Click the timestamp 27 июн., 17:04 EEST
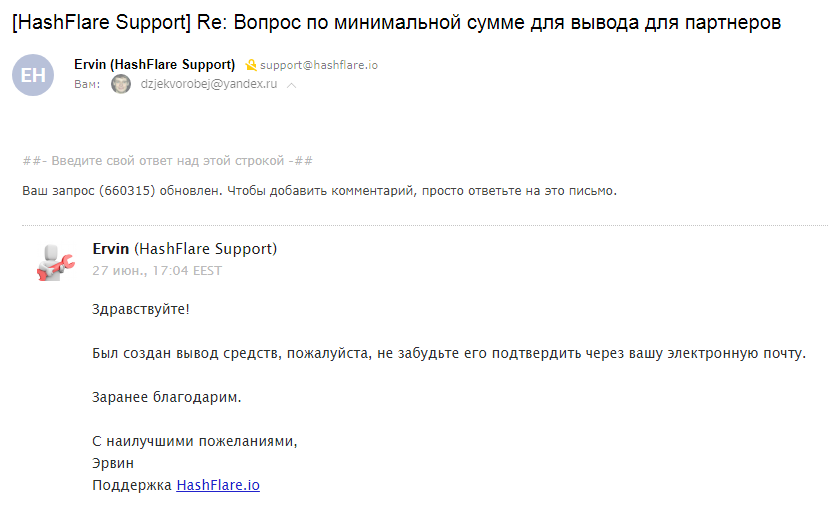Screen dimensions: 829x507 click(157, 271)
